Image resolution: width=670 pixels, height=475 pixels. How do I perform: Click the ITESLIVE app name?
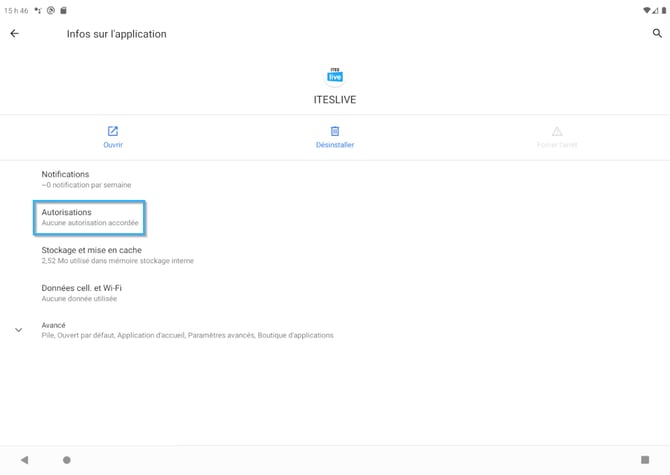click(335, 100)
